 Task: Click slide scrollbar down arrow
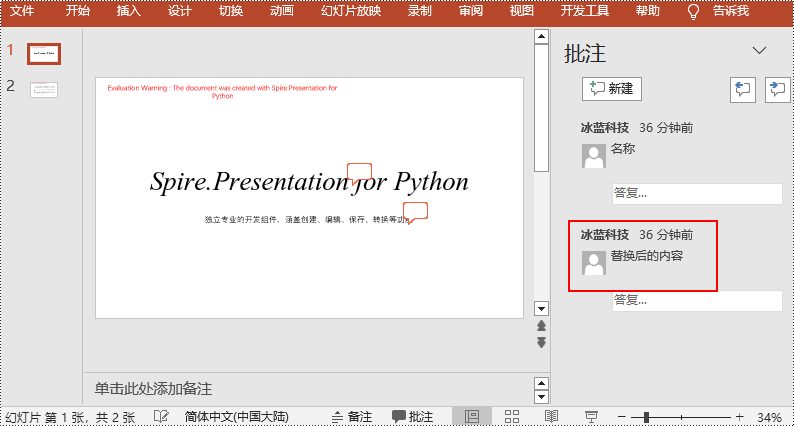pyautogui.click(x=541, y=308)
